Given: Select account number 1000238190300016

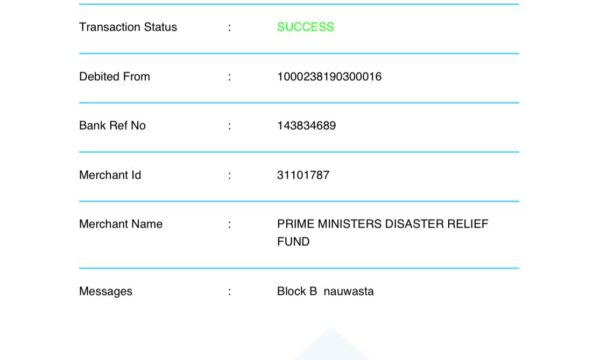Looking at the screenshot, I should click(x=329, y=77).
